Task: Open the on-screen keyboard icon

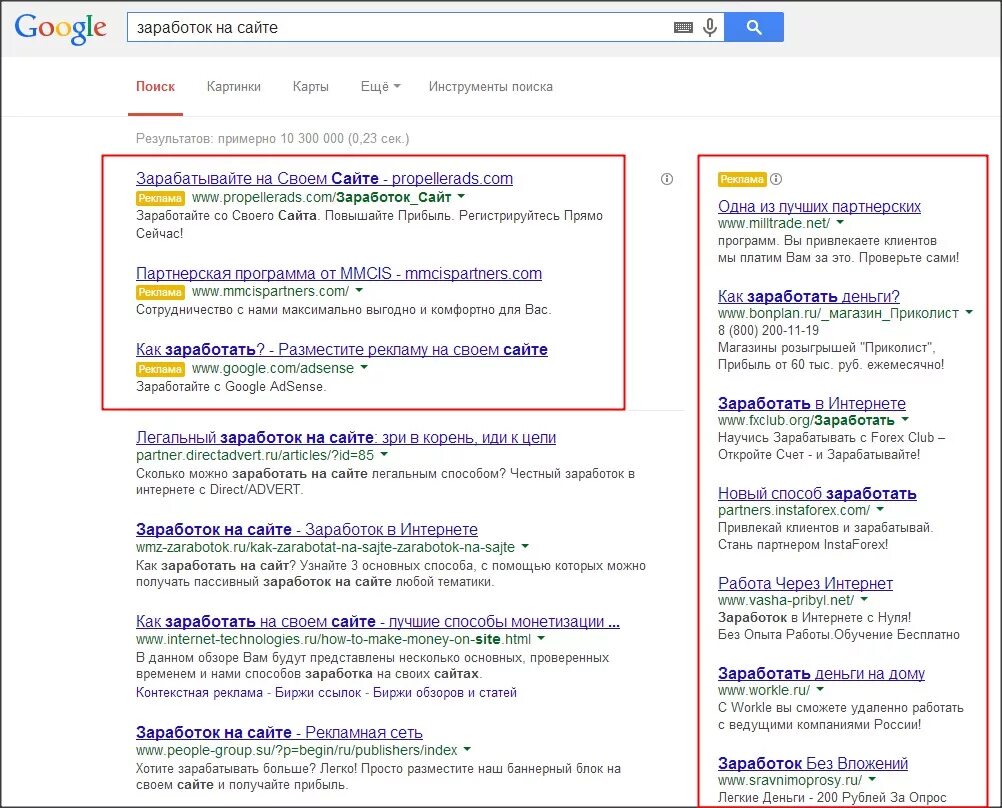Action: 683,27
